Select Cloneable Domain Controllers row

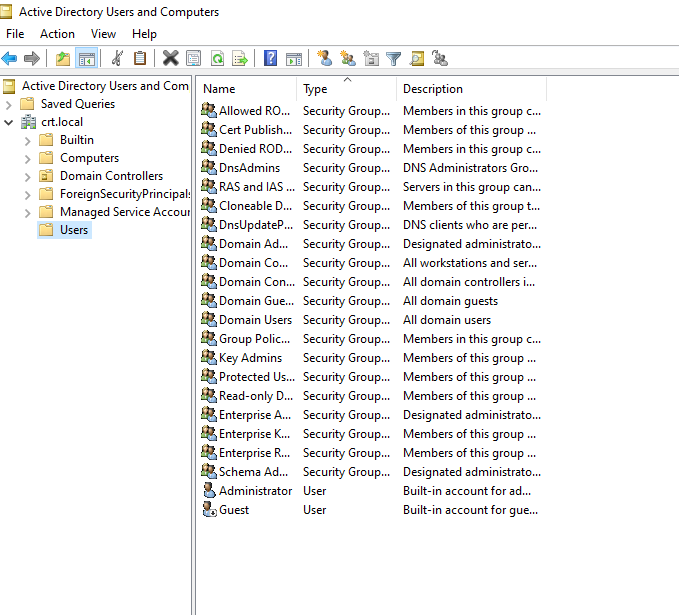click(x=372, y=205)
